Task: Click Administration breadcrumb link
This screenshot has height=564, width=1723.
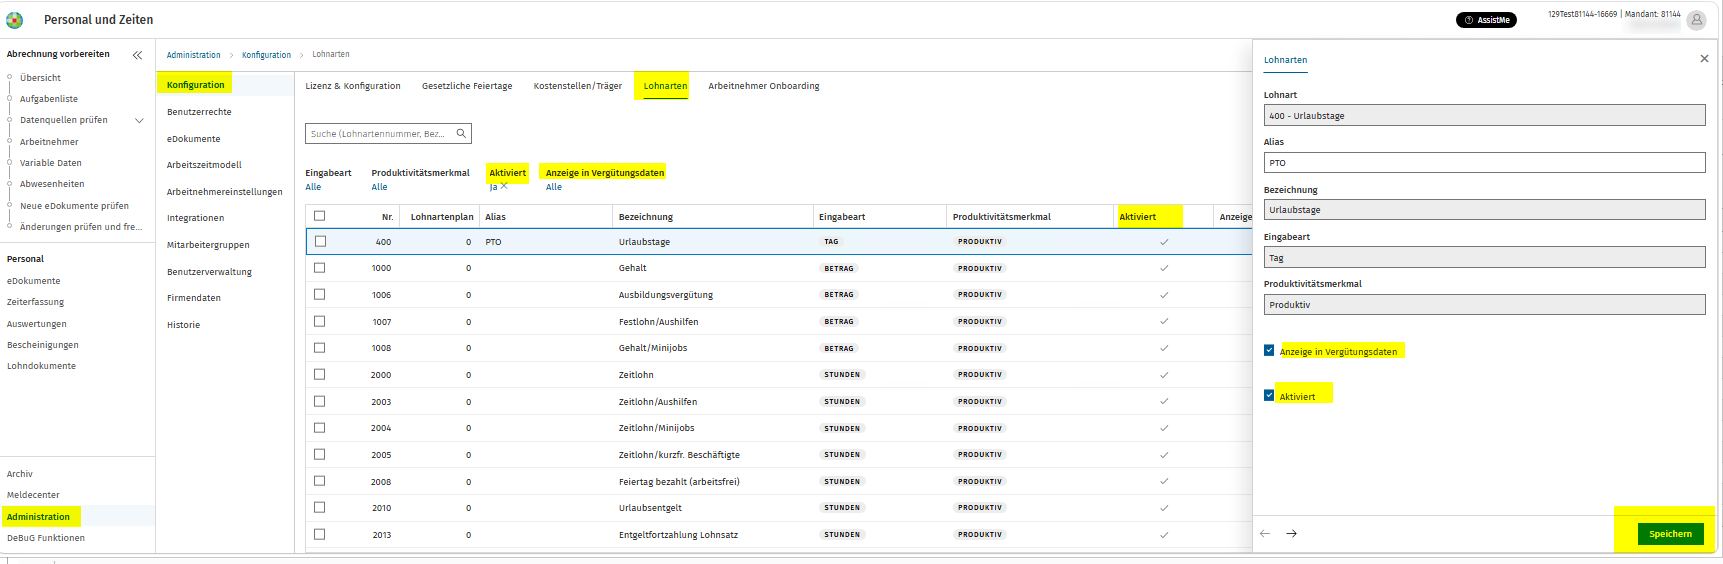Action: pos(193,55)
